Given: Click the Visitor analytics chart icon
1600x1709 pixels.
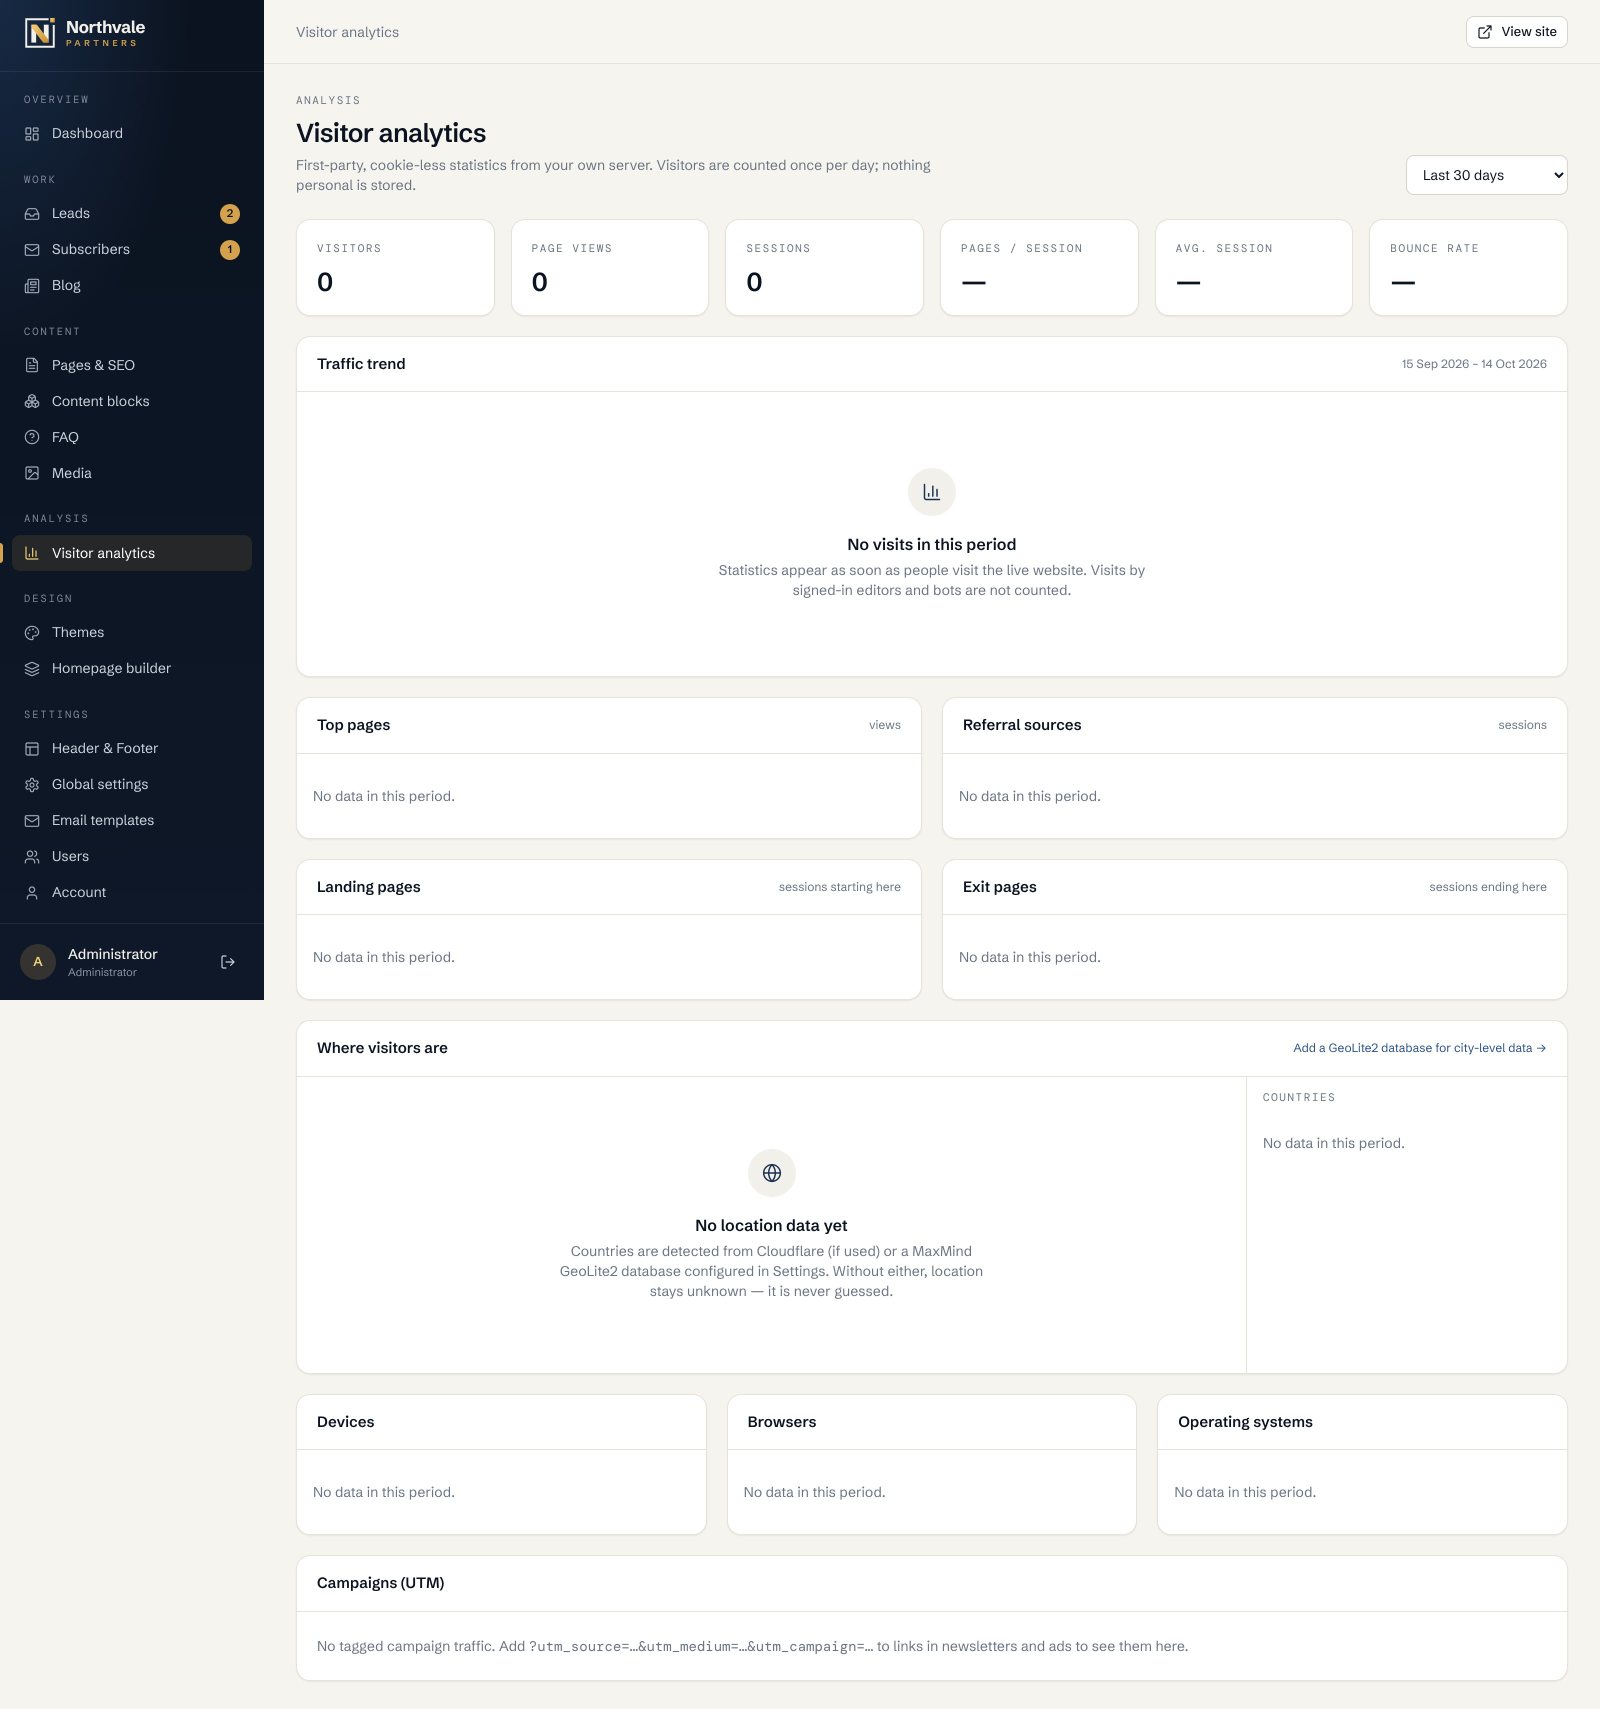Looking at the screenshot, I should pos(32,554).
